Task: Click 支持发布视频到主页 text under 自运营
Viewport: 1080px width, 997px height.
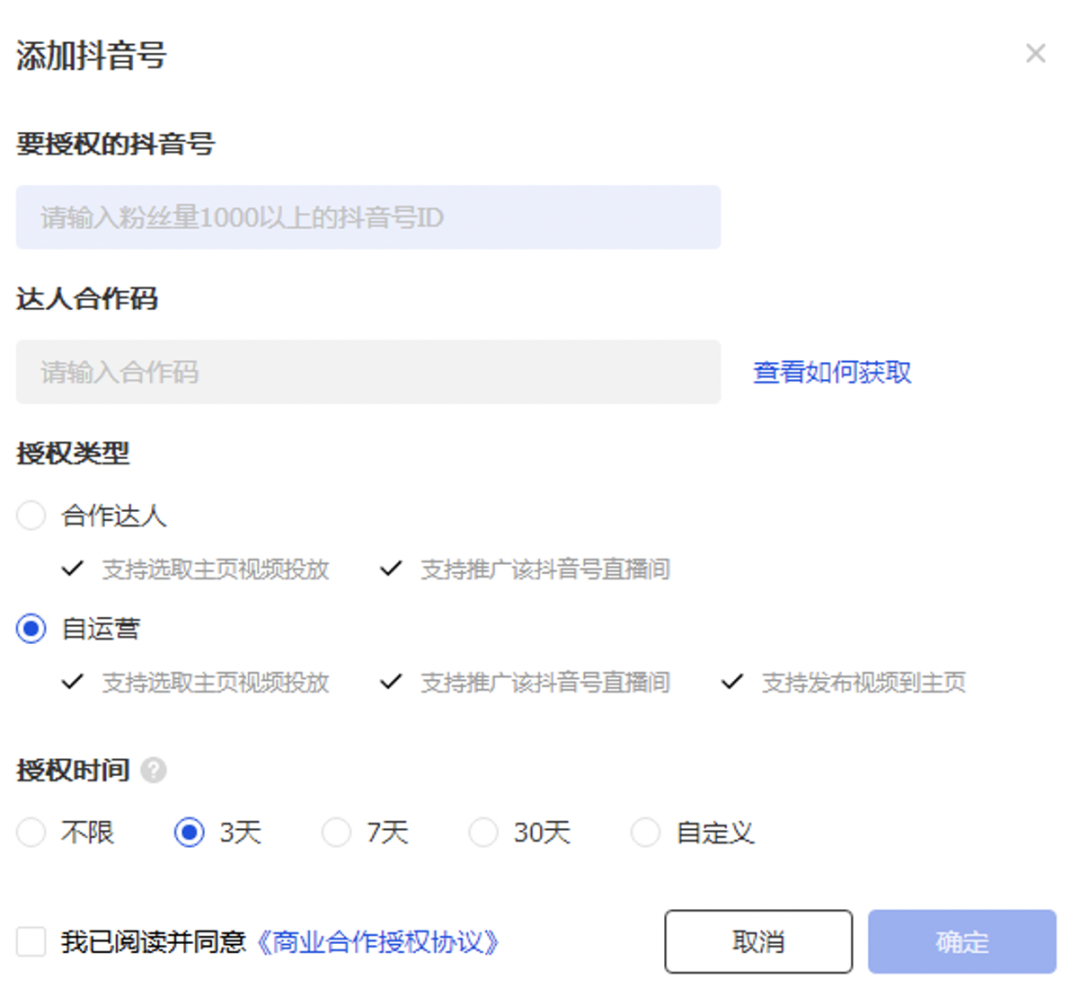Action: click(864, 682)
